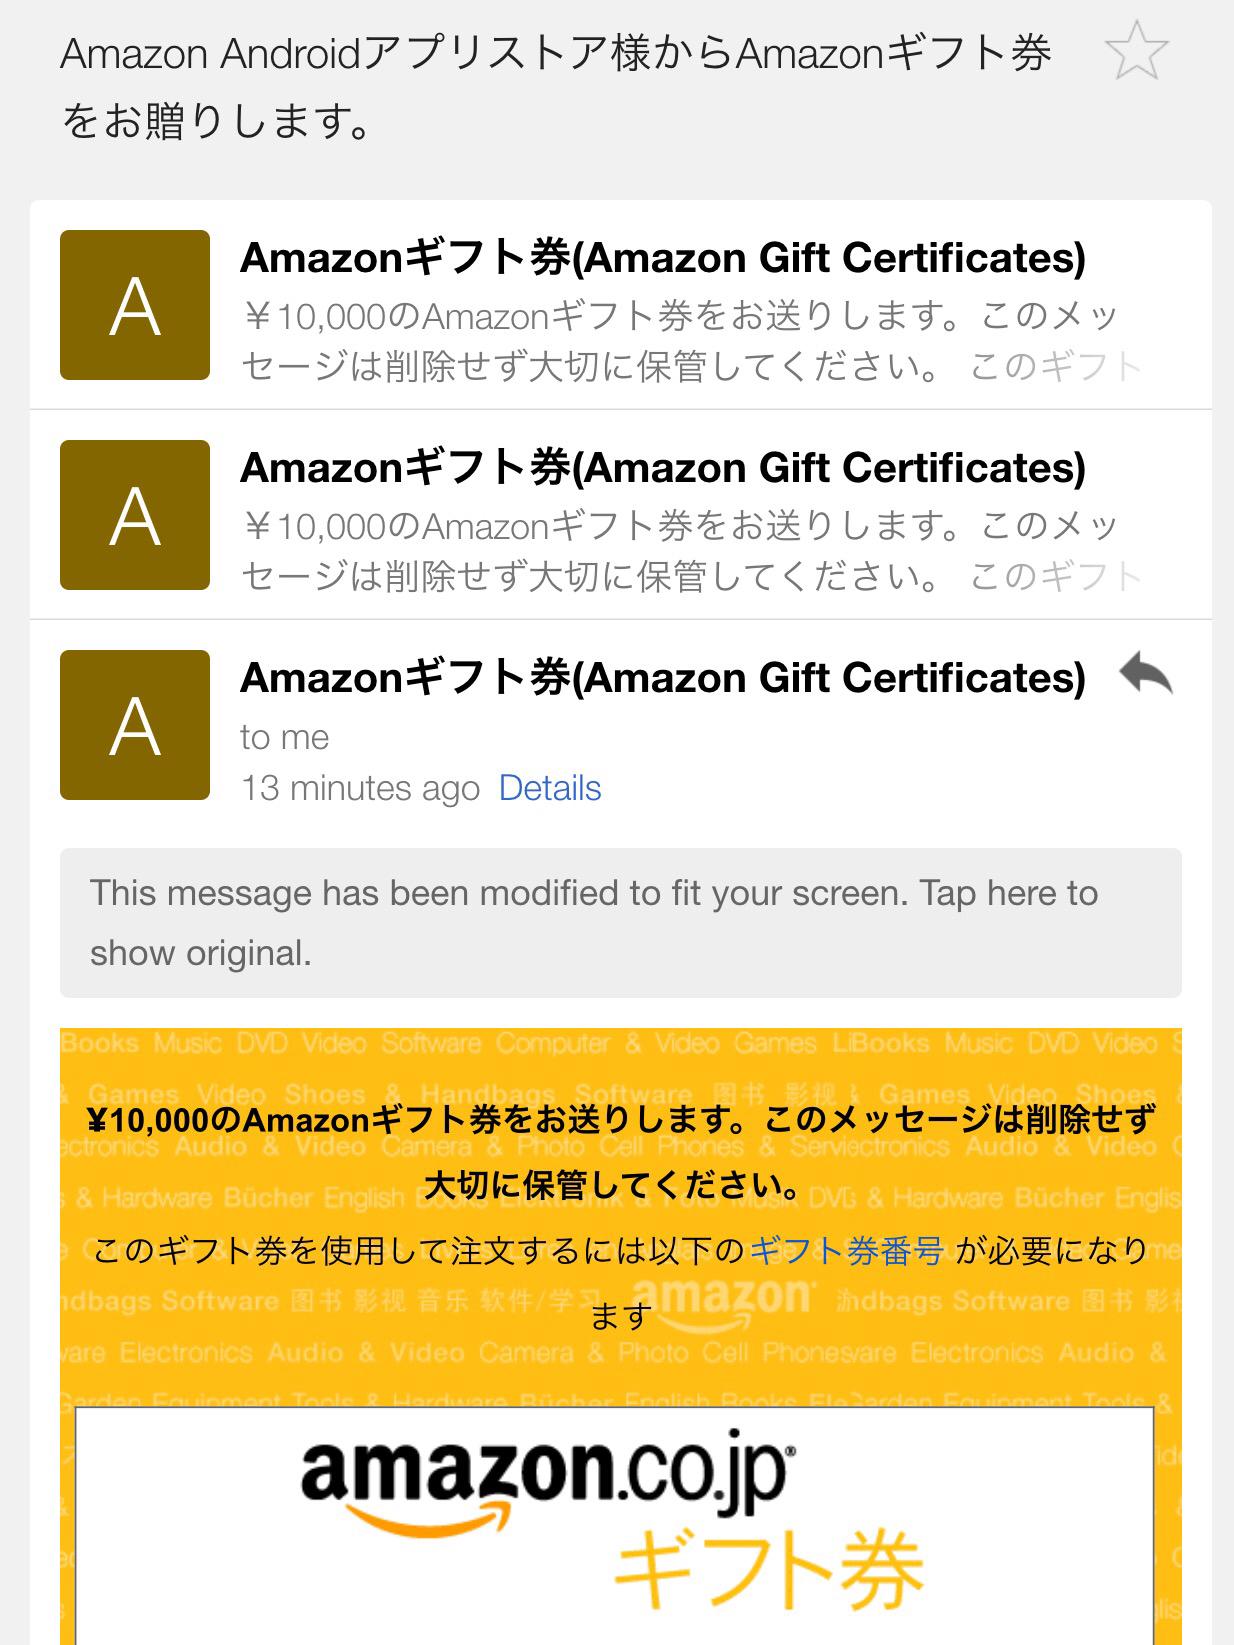Viewport: 1234px width, 1645px height.
Task: Tap the bold ¥10,000 gift announcement text
Action: (x=620, y=1152)
